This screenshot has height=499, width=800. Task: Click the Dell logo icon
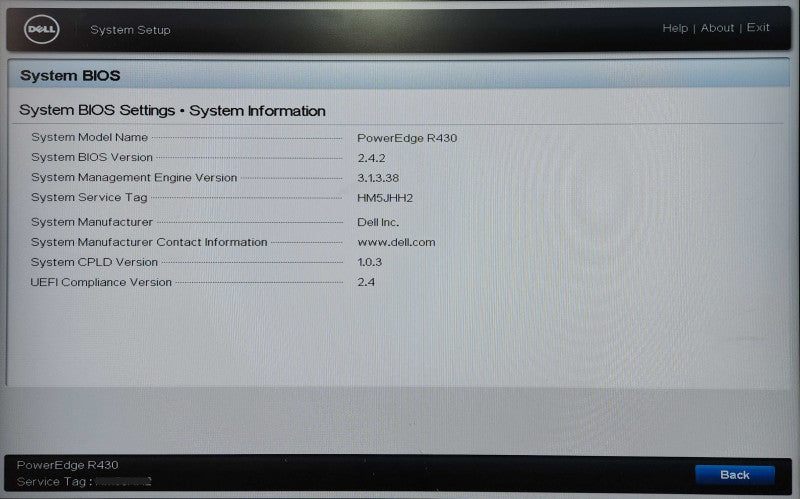click(x=41, y=29)
